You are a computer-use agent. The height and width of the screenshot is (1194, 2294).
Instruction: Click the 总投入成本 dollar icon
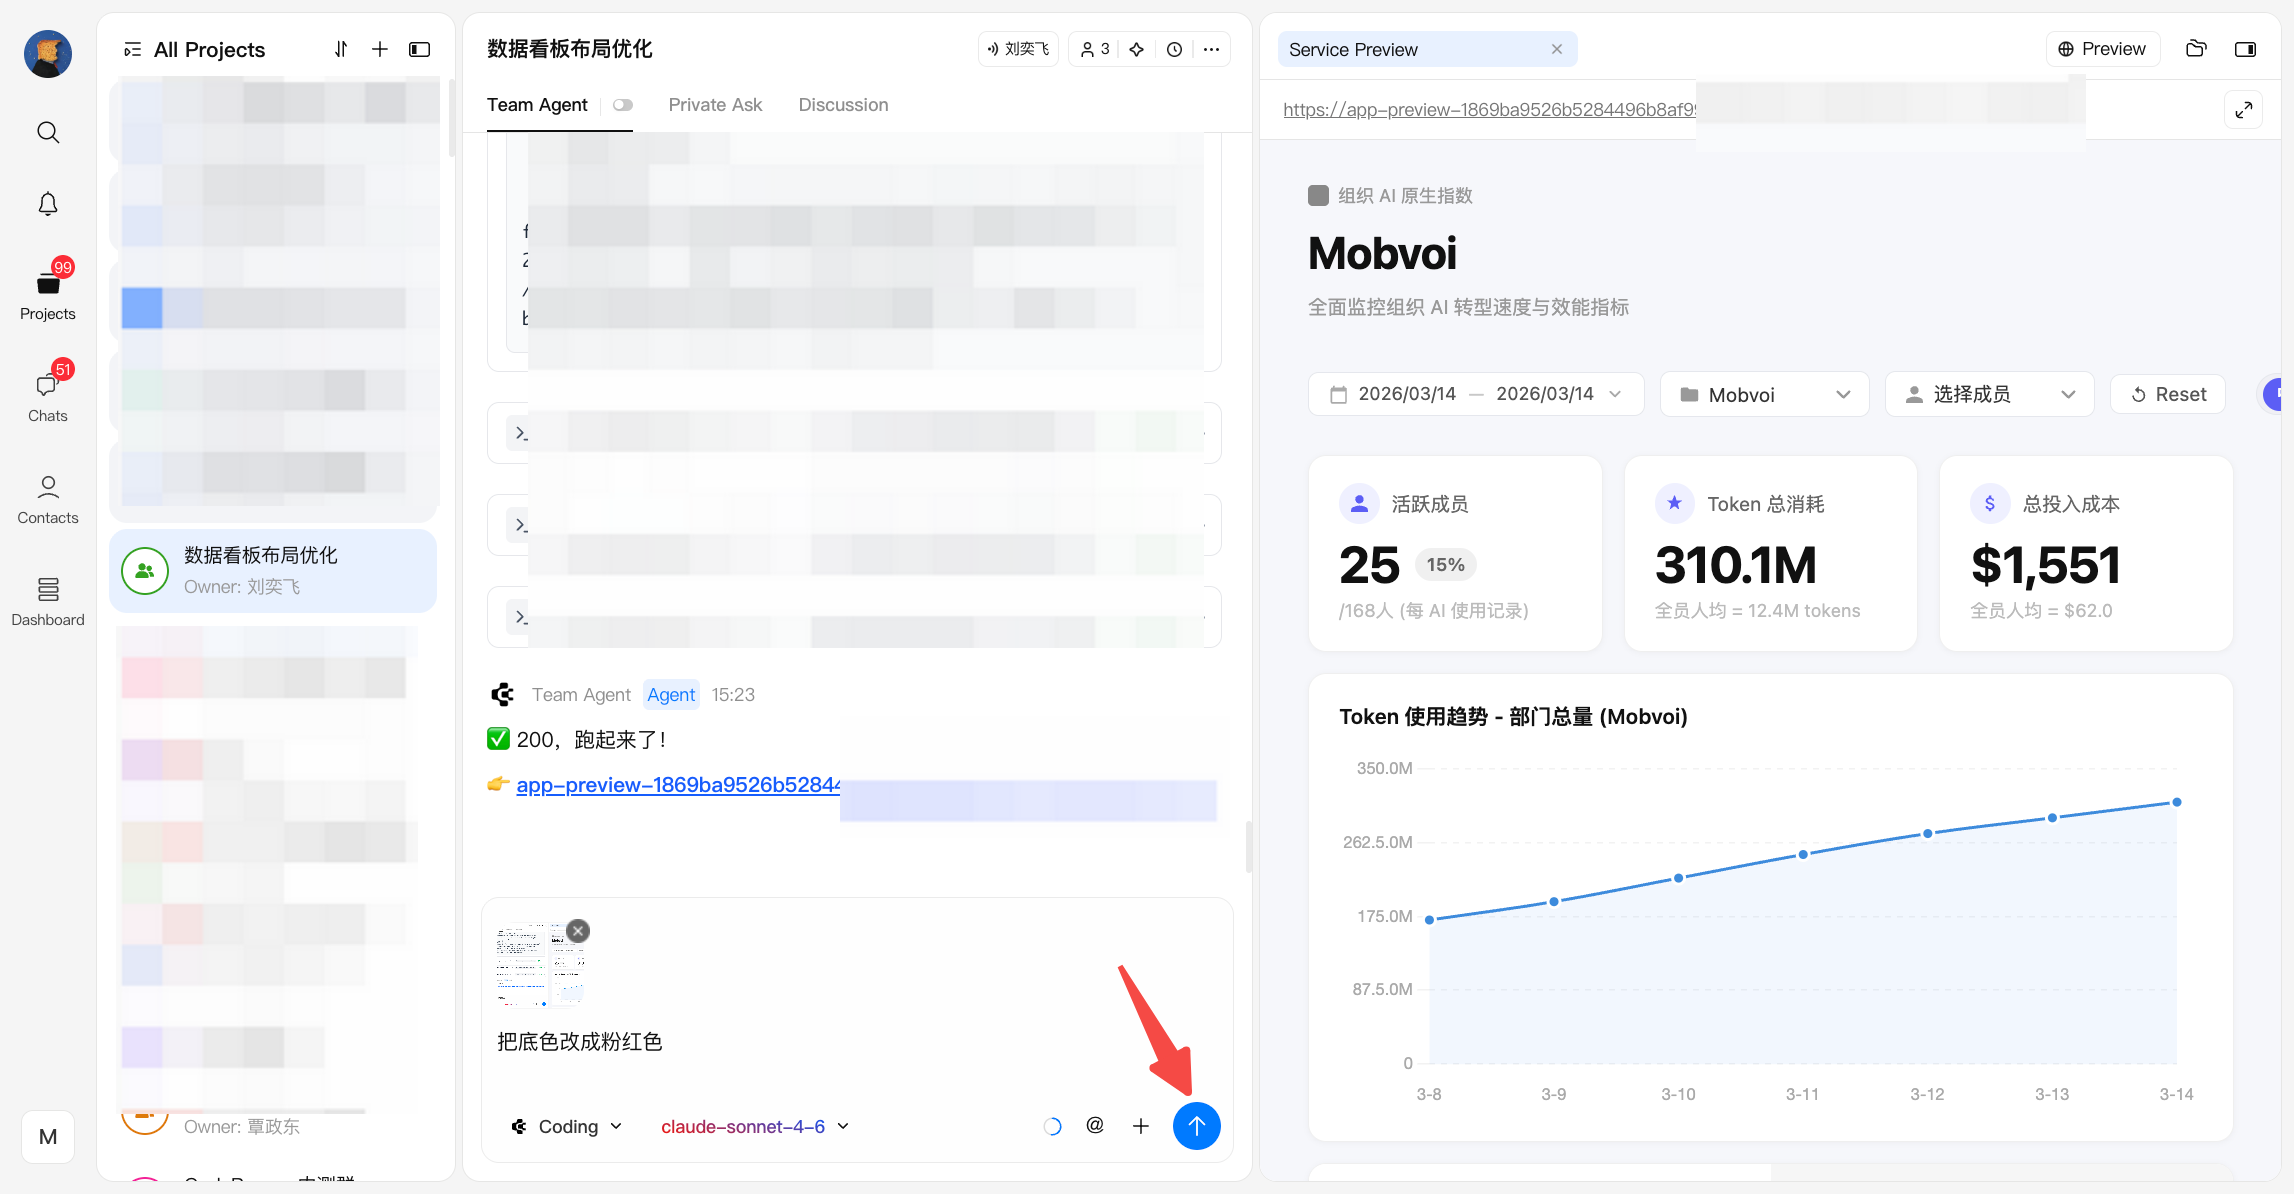(x=1990, y=504)
